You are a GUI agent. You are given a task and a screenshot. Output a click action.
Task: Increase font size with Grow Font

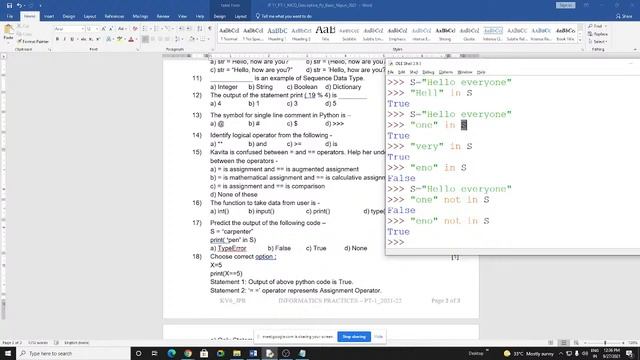[104, 29]
